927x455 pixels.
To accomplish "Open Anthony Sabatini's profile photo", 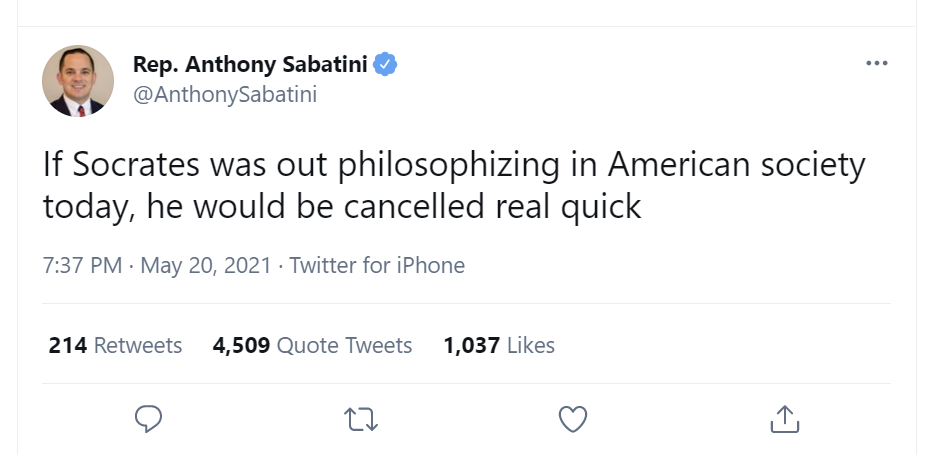I will click(78, 80).
